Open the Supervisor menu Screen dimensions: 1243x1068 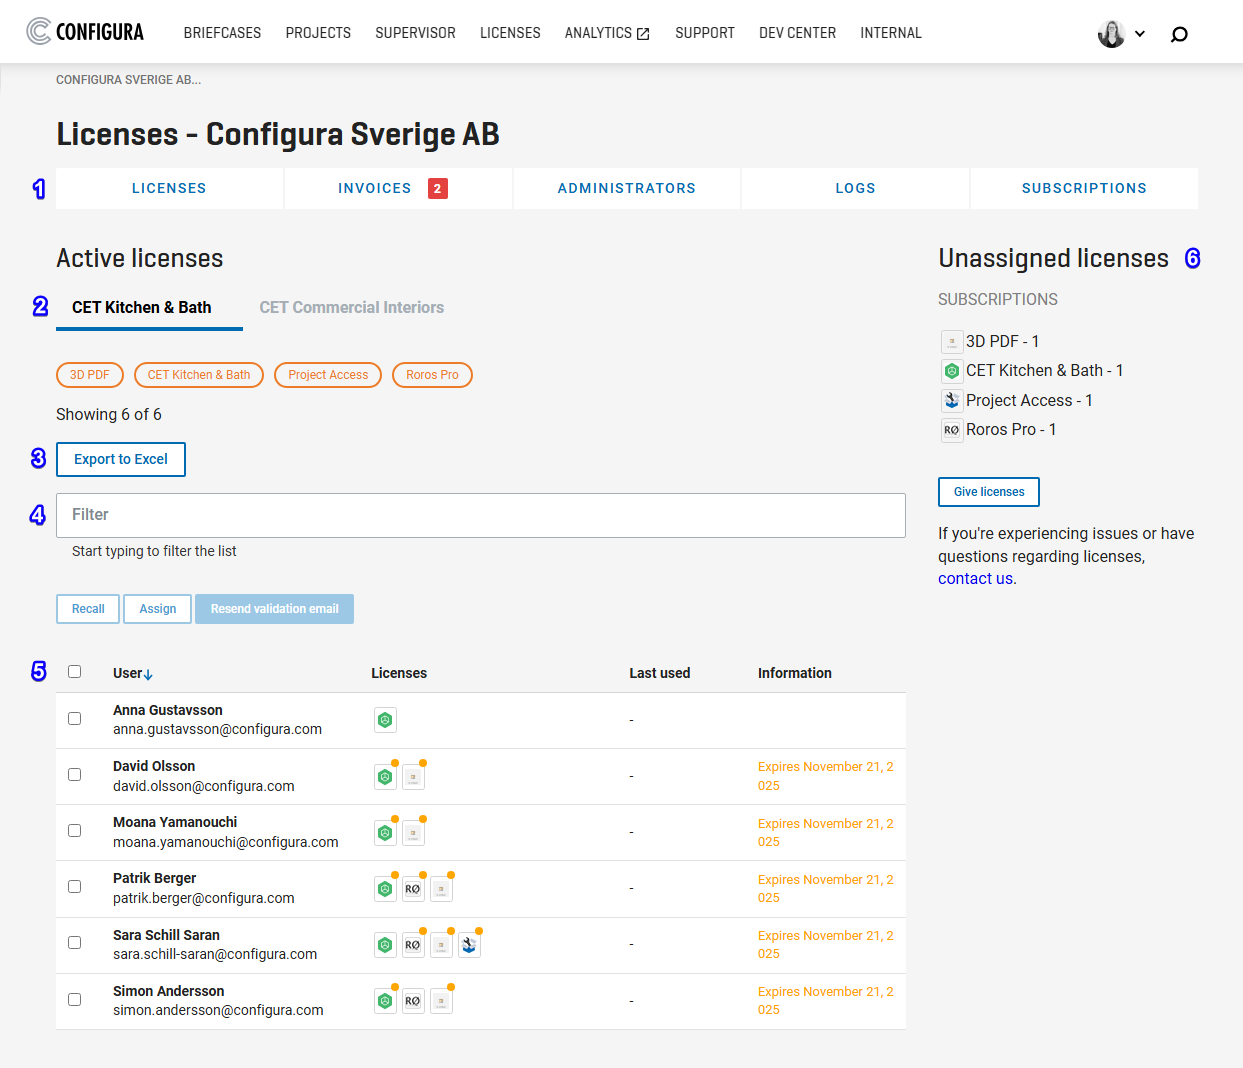[x=415, y=33]
